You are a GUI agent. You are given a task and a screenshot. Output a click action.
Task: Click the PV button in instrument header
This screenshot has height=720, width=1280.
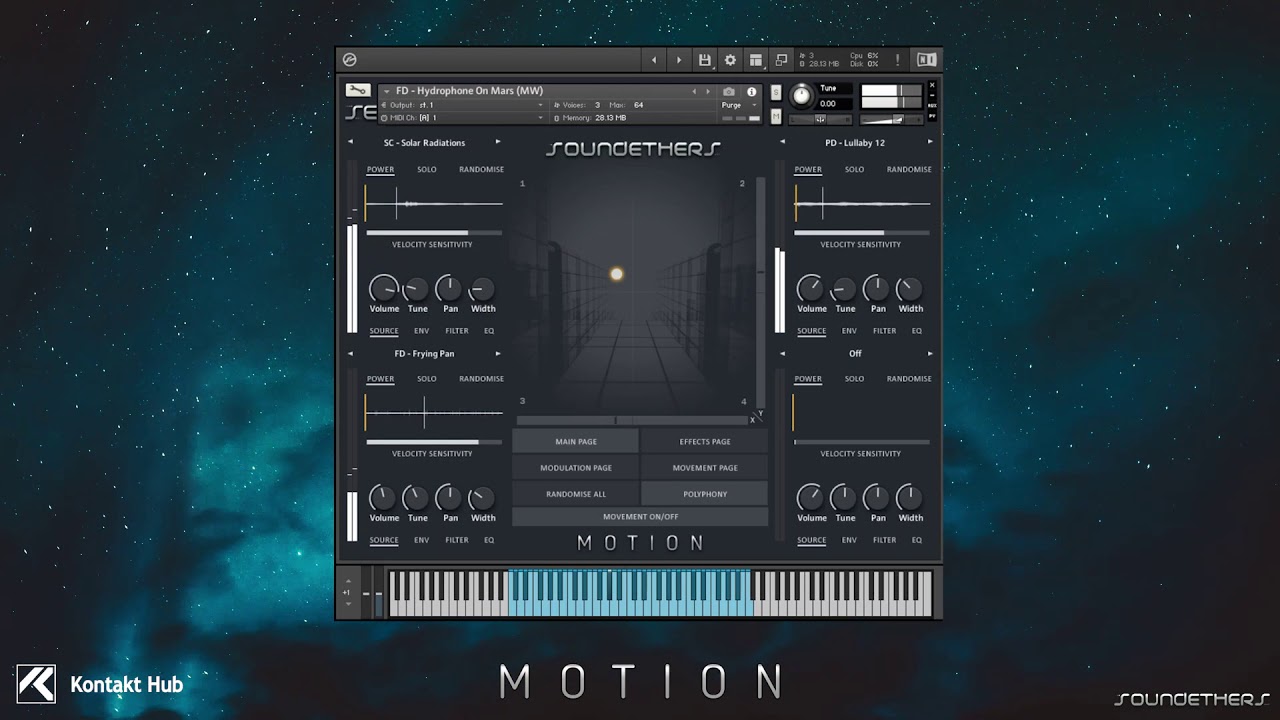click(x=932, y=116)
